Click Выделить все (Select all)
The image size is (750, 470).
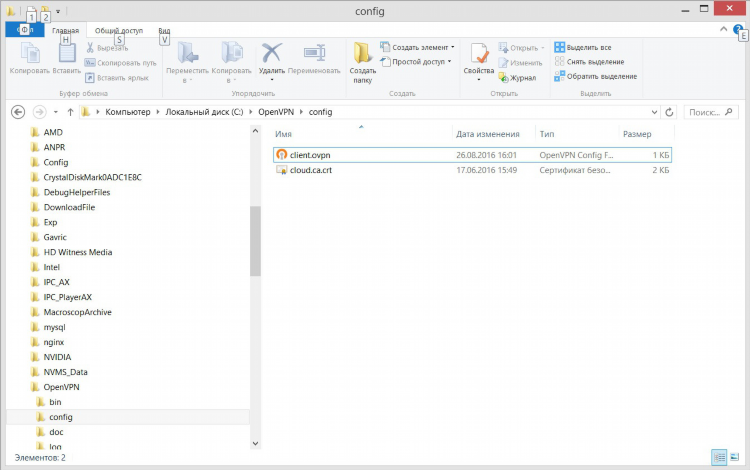point(583,47)
